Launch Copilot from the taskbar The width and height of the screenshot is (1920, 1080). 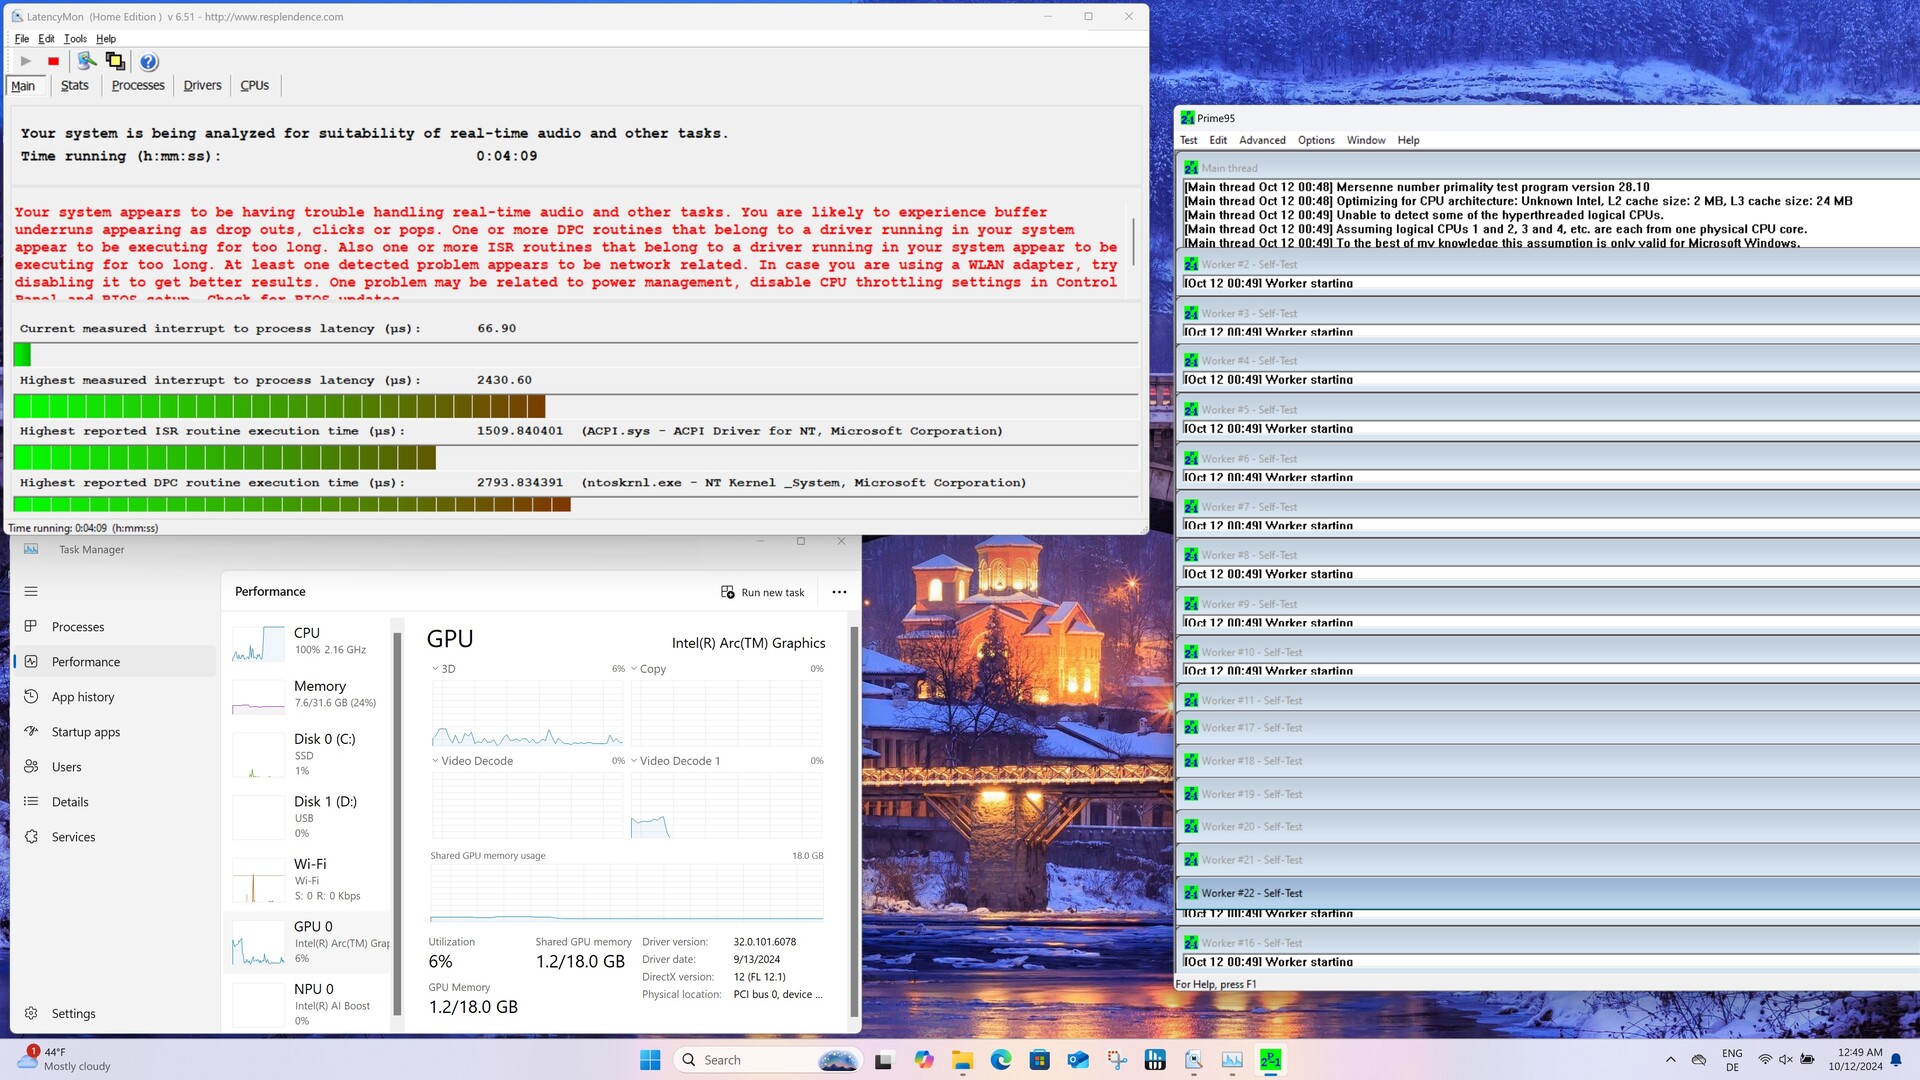click(923, 1060)
